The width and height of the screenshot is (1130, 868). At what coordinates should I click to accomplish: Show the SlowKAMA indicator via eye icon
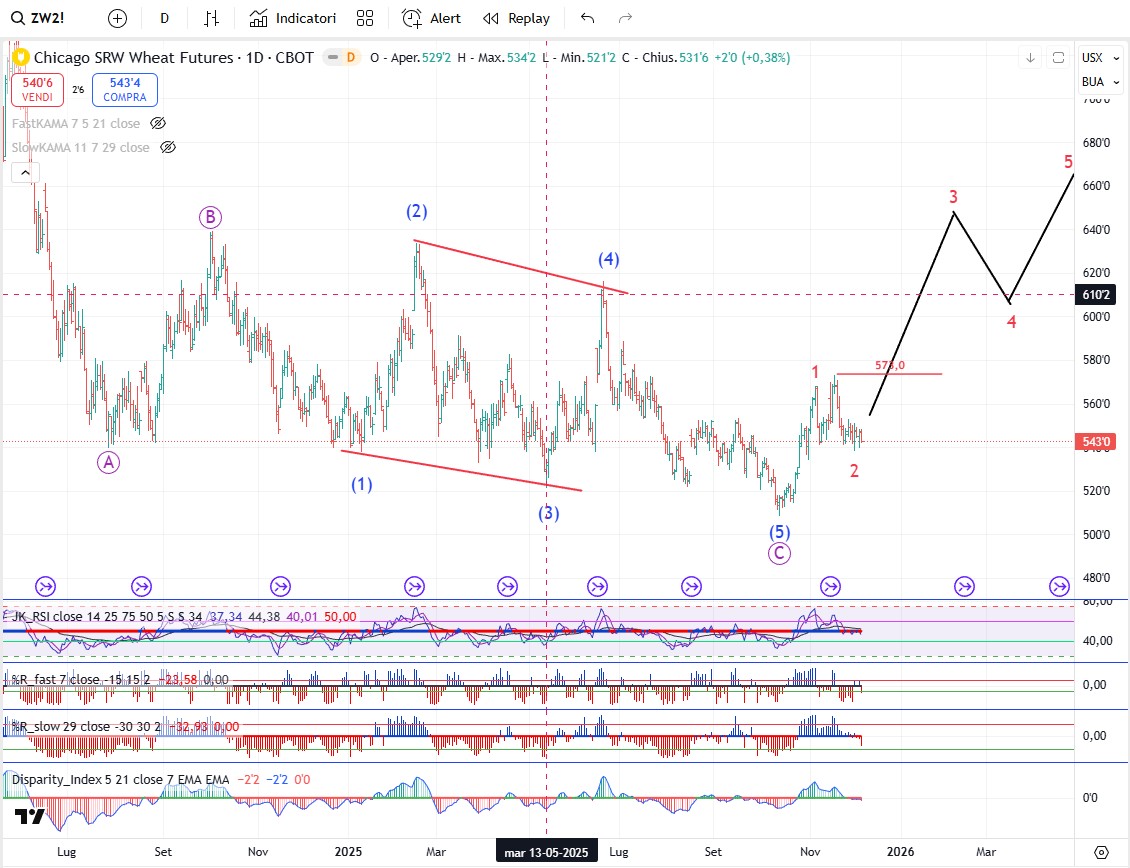click(x=168, y=147)
